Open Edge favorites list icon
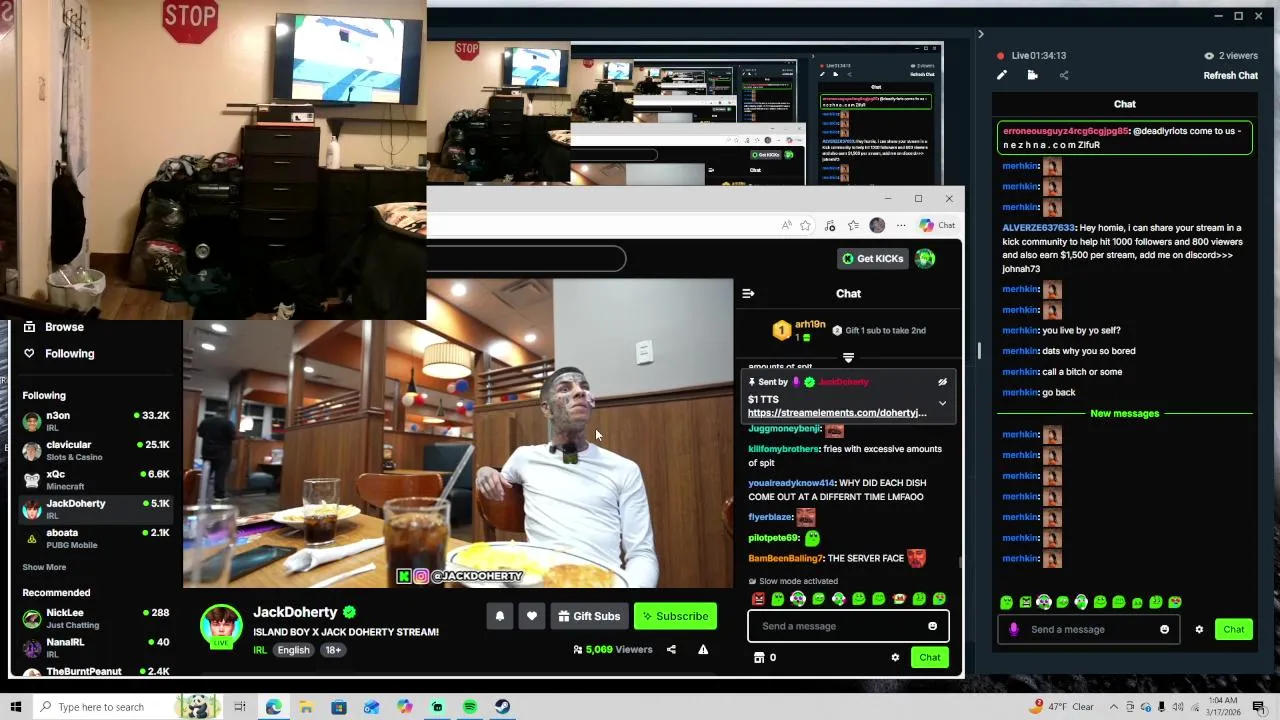1280x720 pixels. tap(853, 225)
